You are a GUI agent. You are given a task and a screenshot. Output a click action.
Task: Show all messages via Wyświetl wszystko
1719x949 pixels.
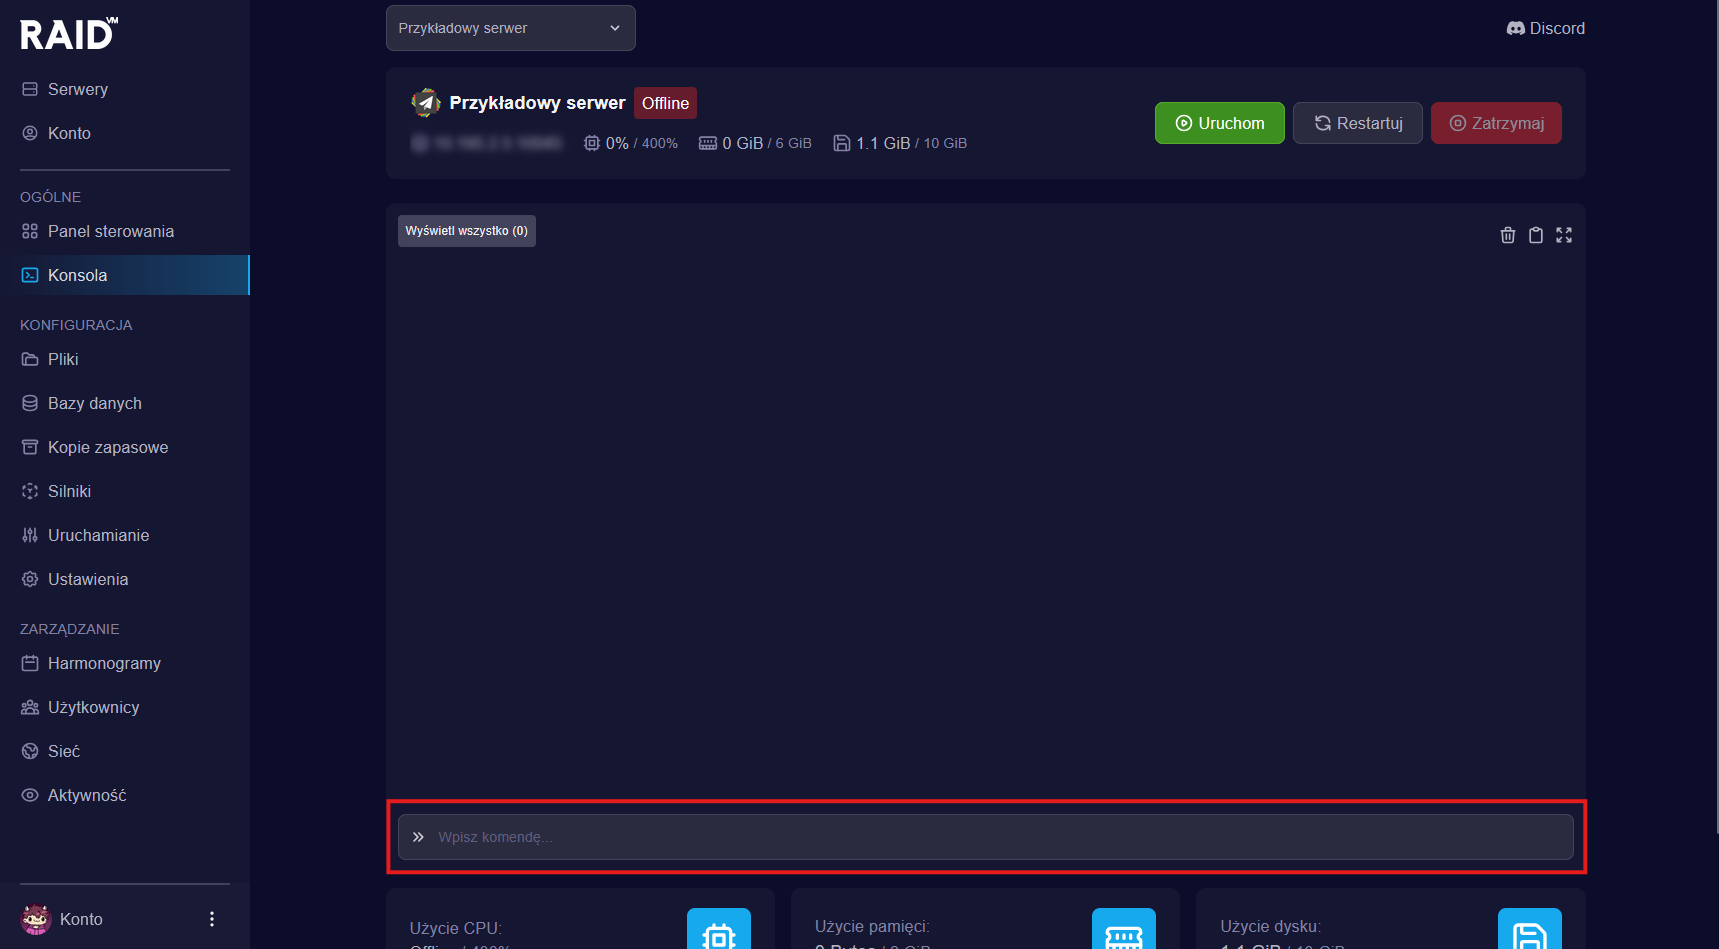pyautogui.click(x=467, y=231)
